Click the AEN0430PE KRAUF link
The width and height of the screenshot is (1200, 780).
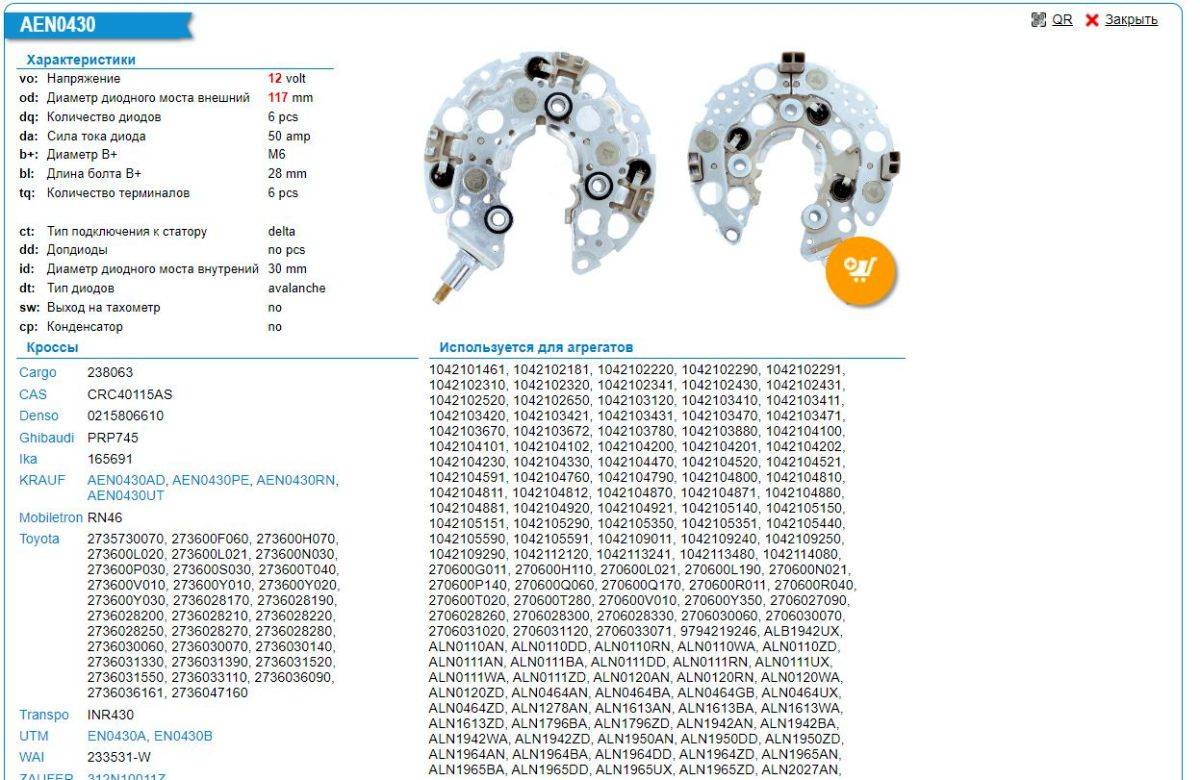pos(212,480)
